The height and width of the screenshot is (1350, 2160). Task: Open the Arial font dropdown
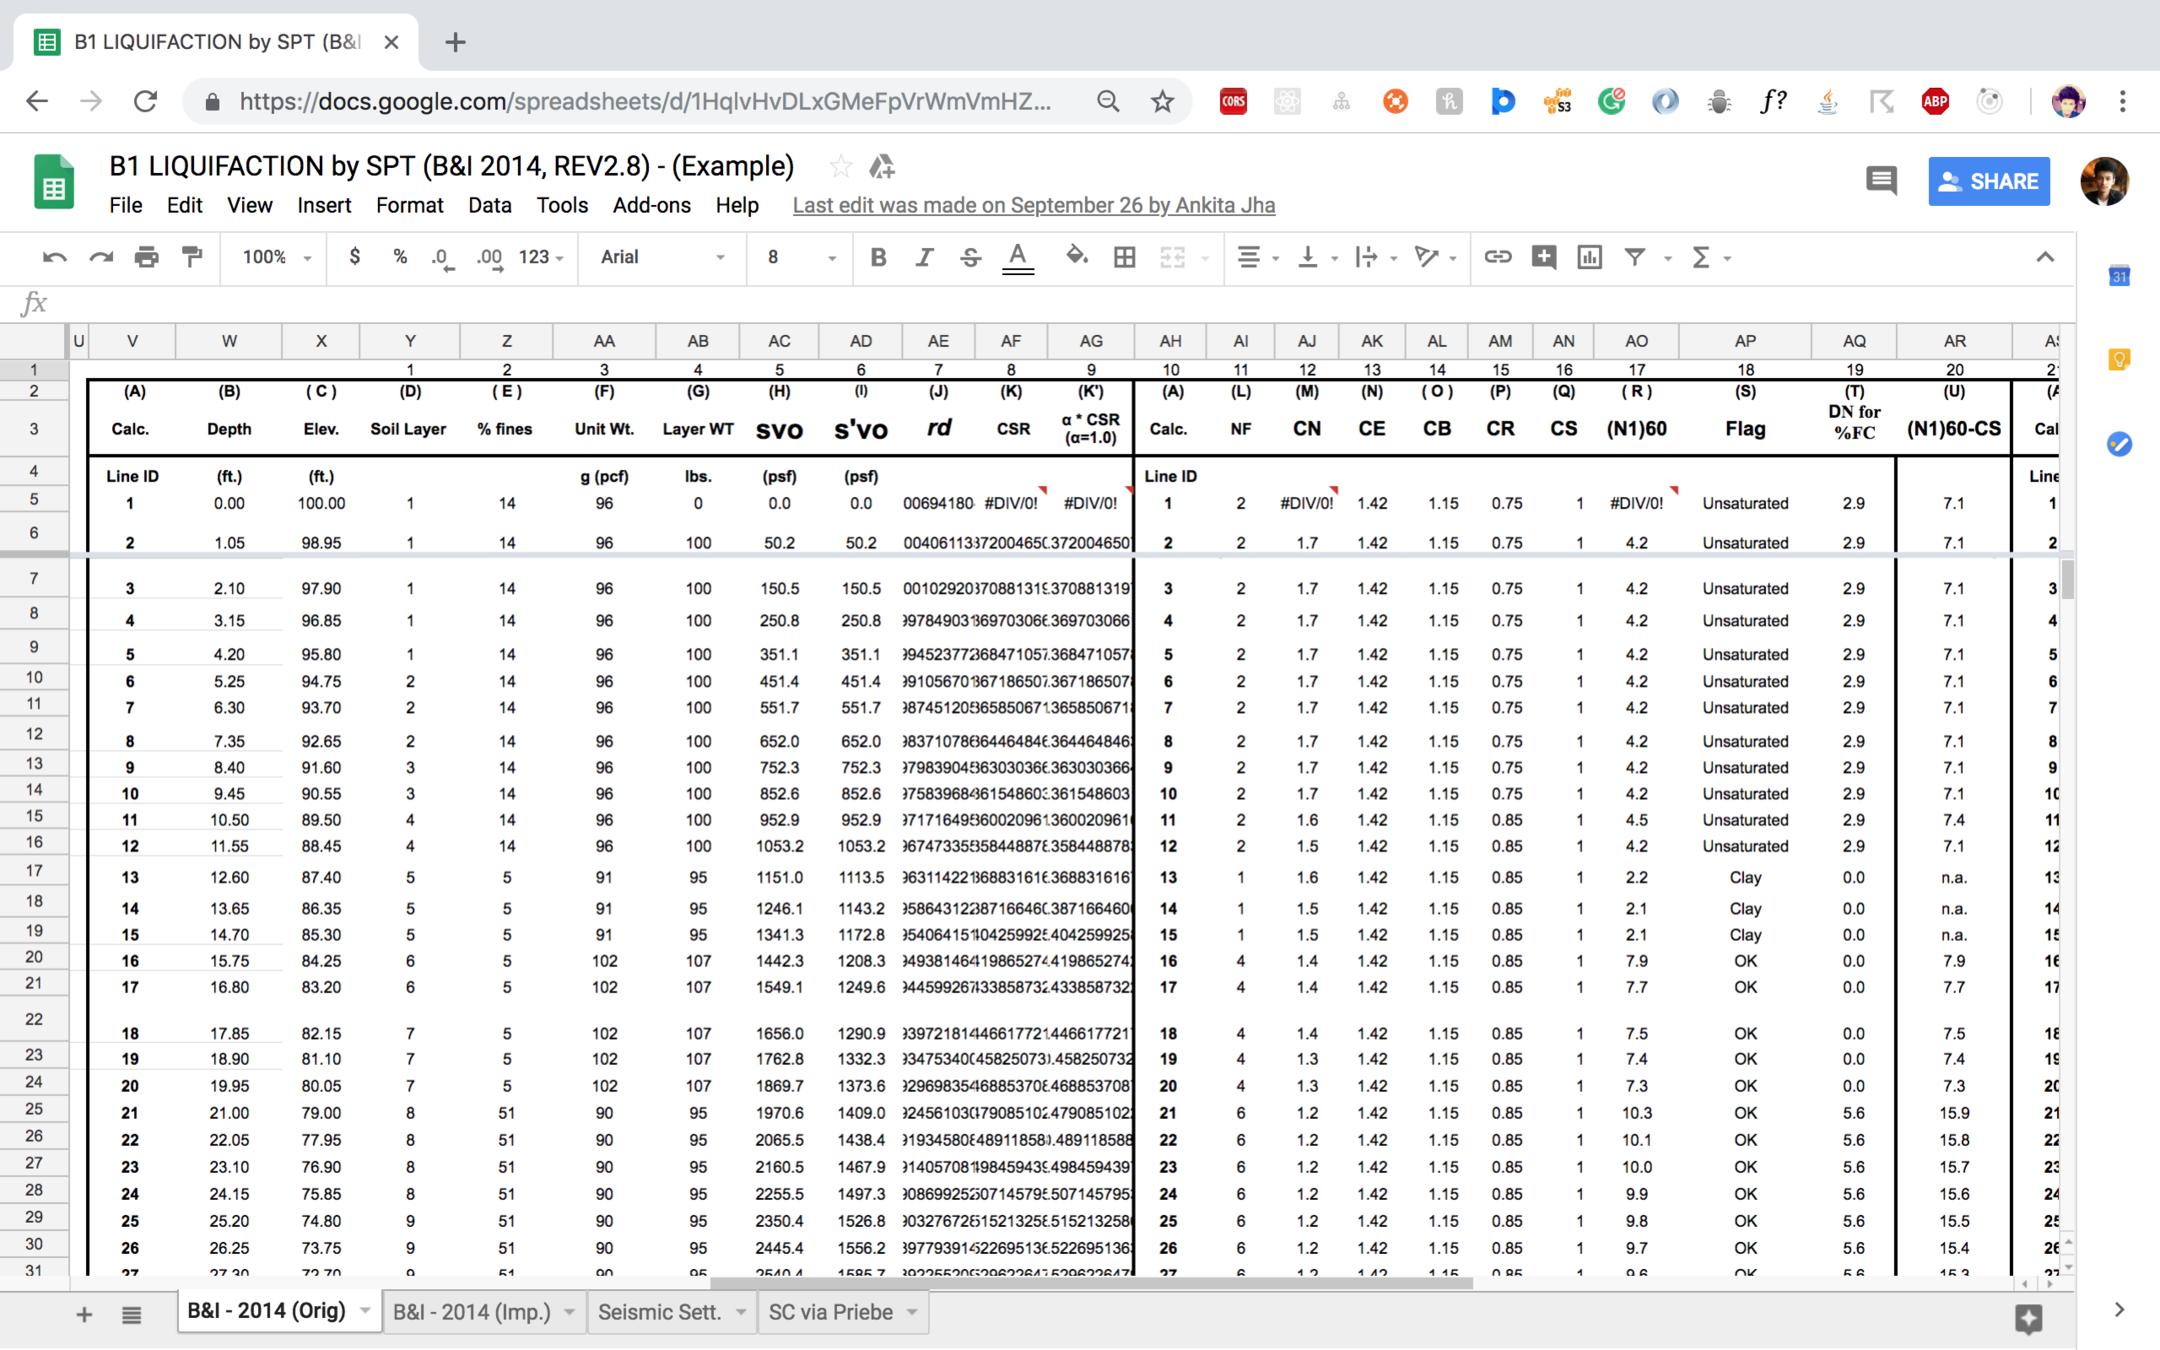[x=662, y=258]
